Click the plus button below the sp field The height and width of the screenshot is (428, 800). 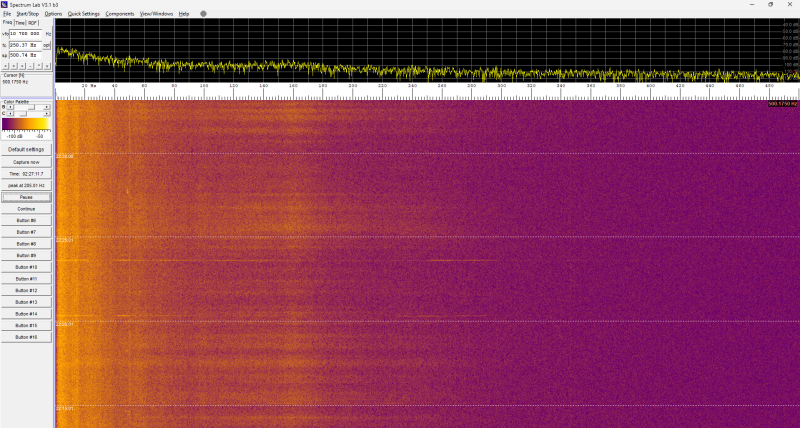point(22,66)
